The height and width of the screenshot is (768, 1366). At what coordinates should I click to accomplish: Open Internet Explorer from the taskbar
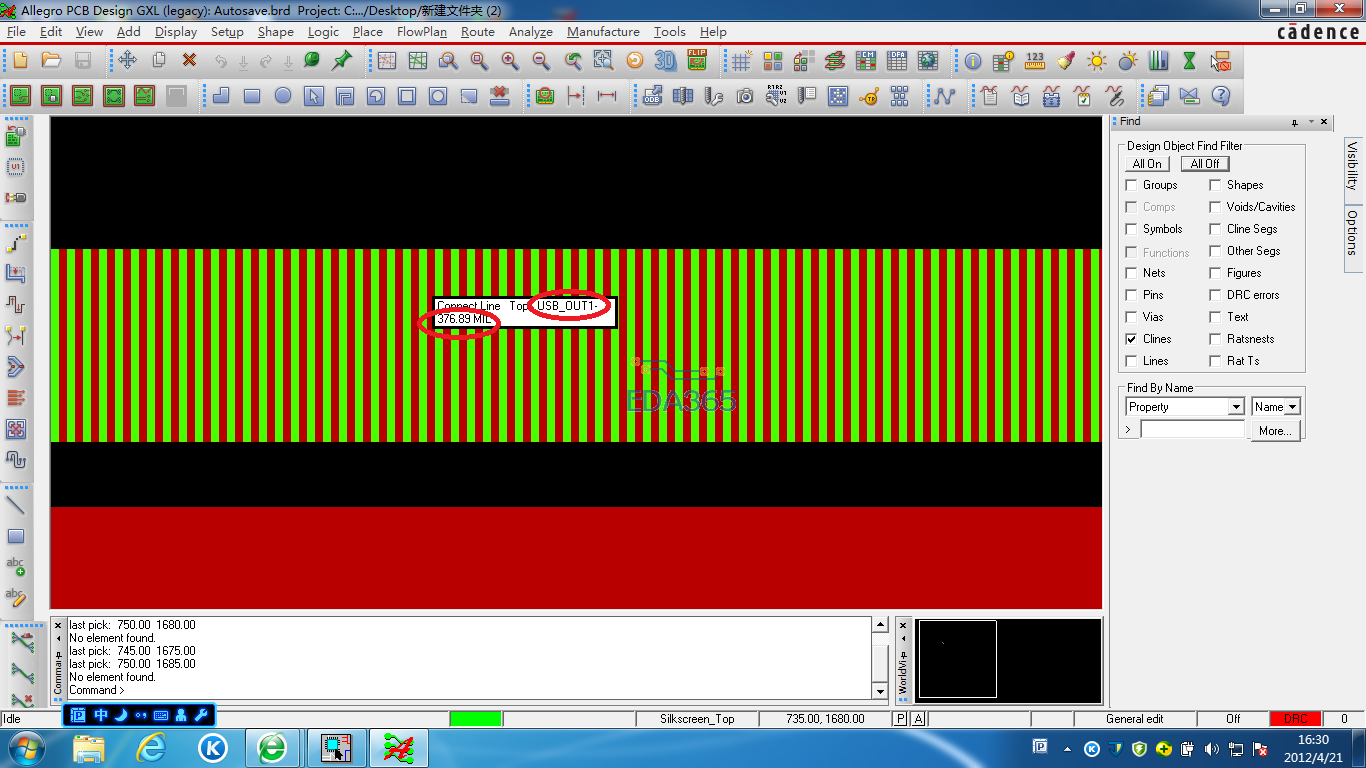[151, 748]
